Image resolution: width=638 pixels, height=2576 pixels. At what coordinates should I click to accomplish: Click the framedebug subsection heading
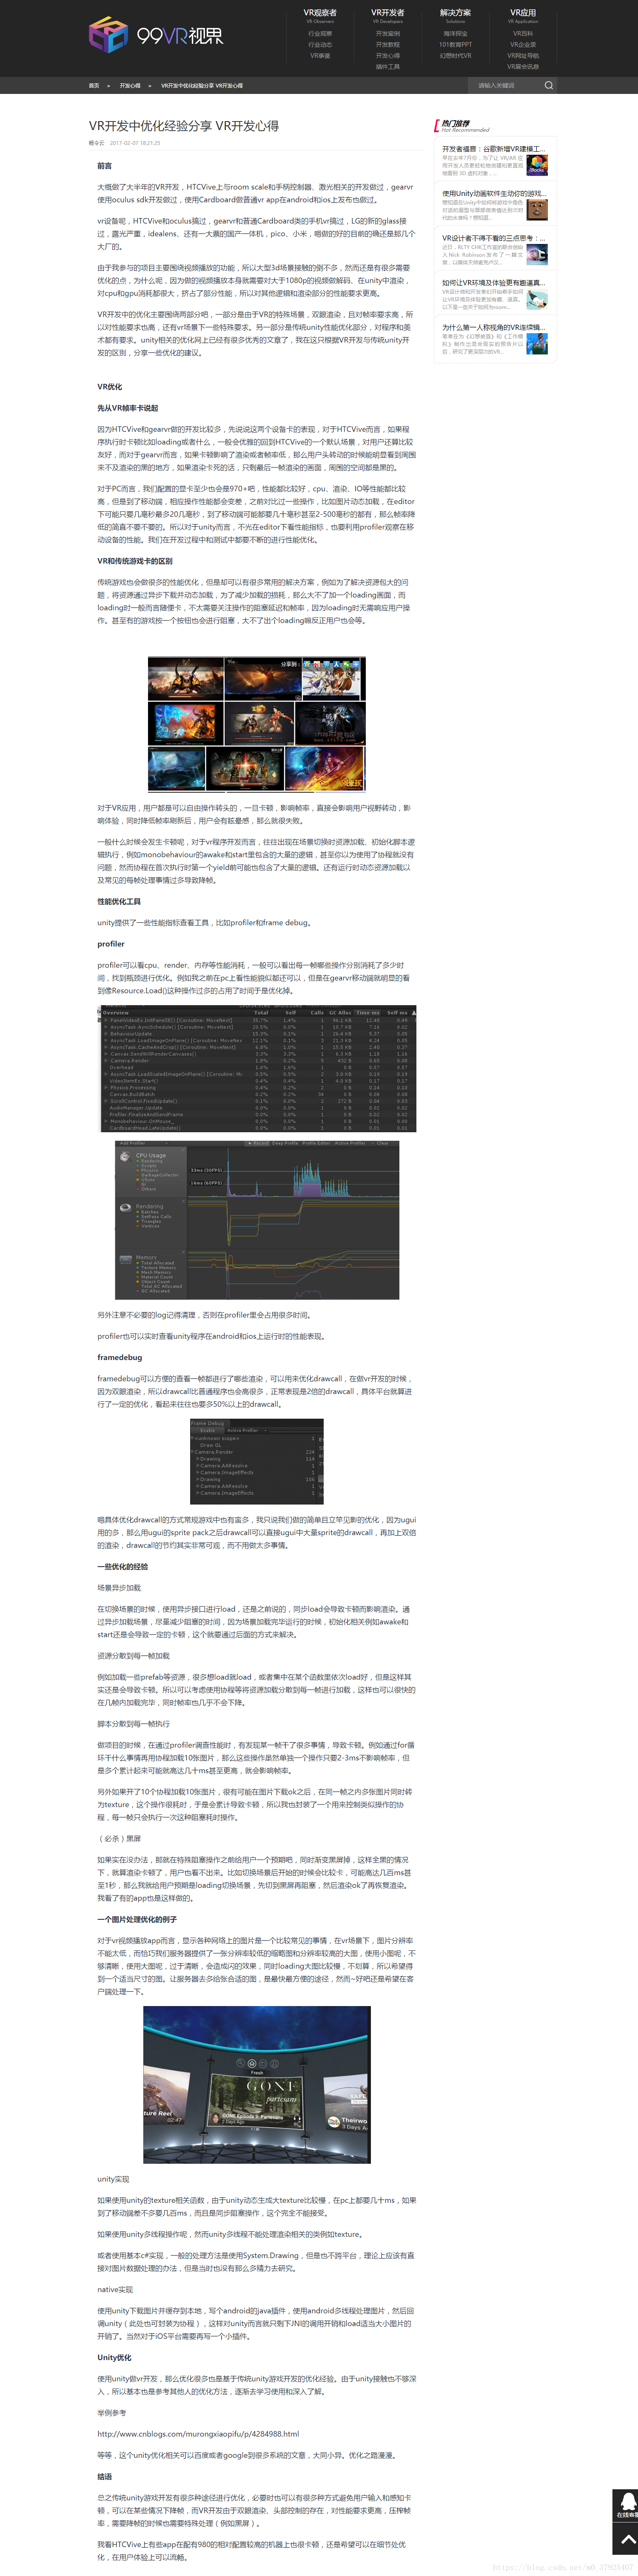119,1357
